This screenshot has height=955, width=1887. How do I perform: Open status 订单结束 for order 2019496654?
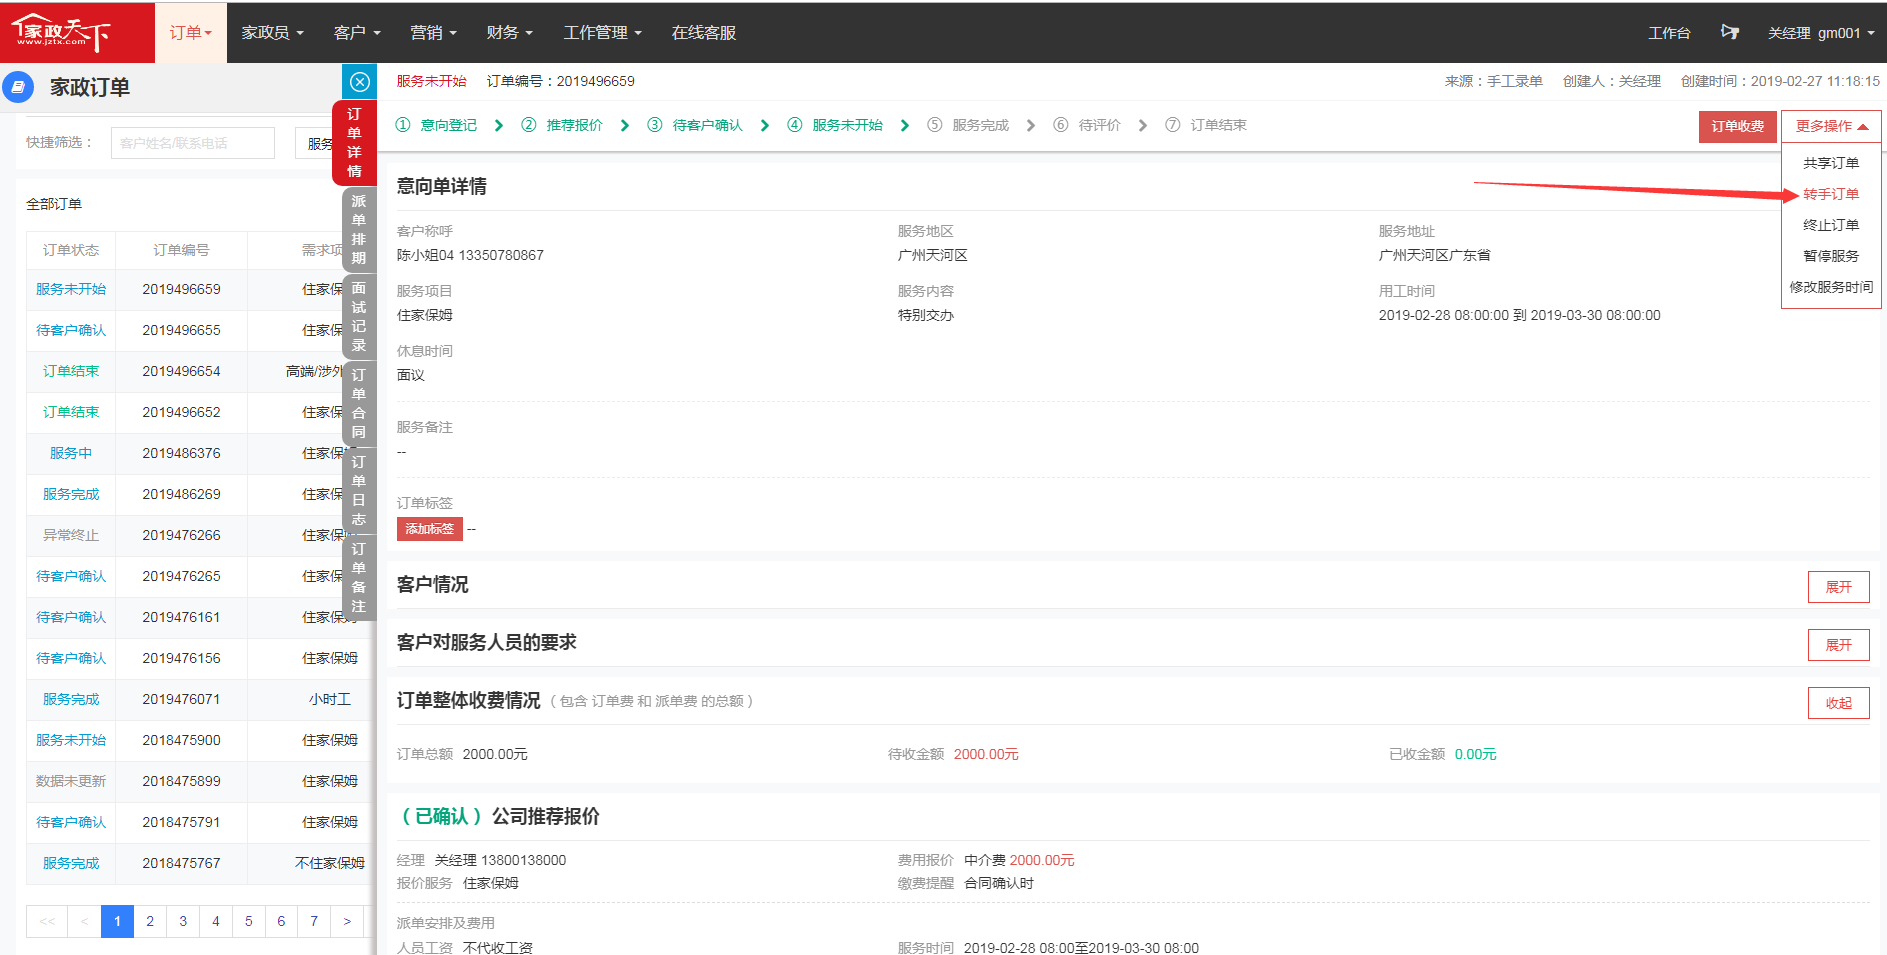pyautogui.click(x=71, y=371)
